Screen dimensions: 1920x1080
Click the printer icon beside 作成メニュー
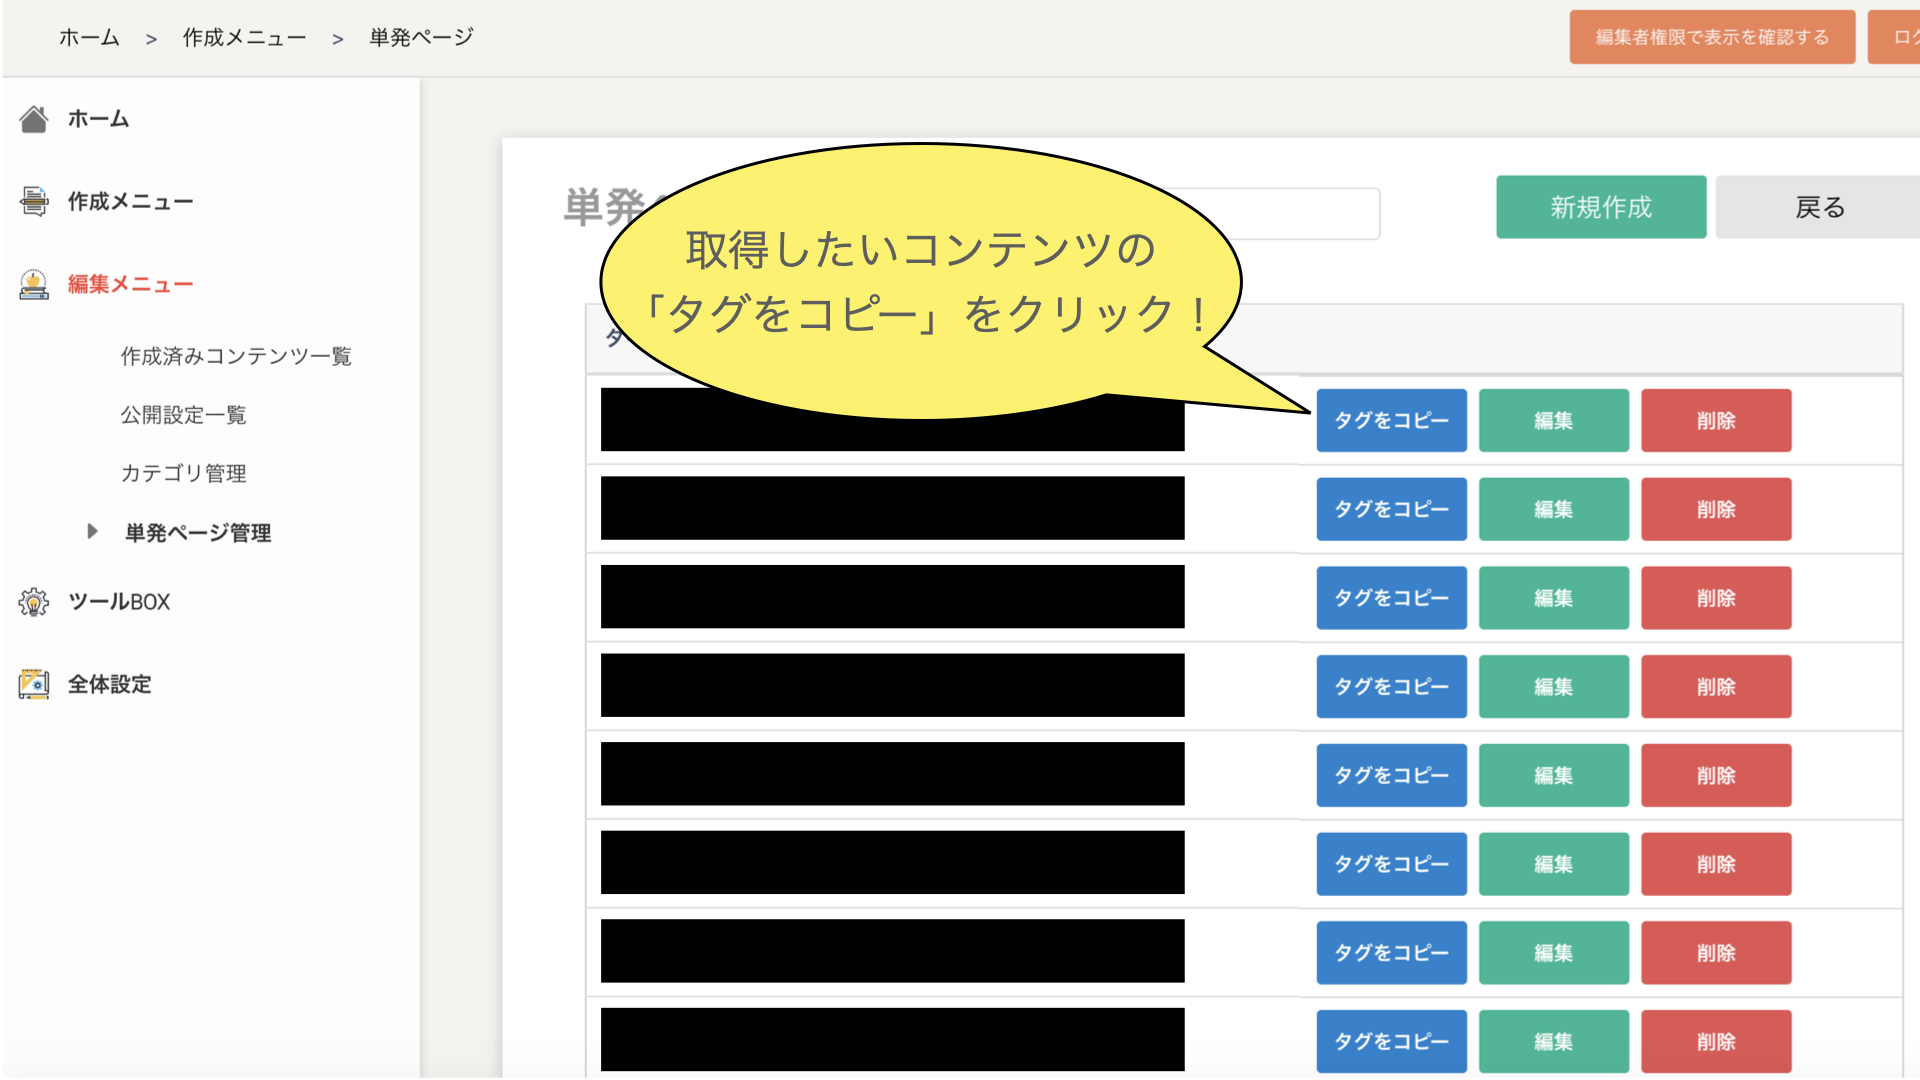34,201
